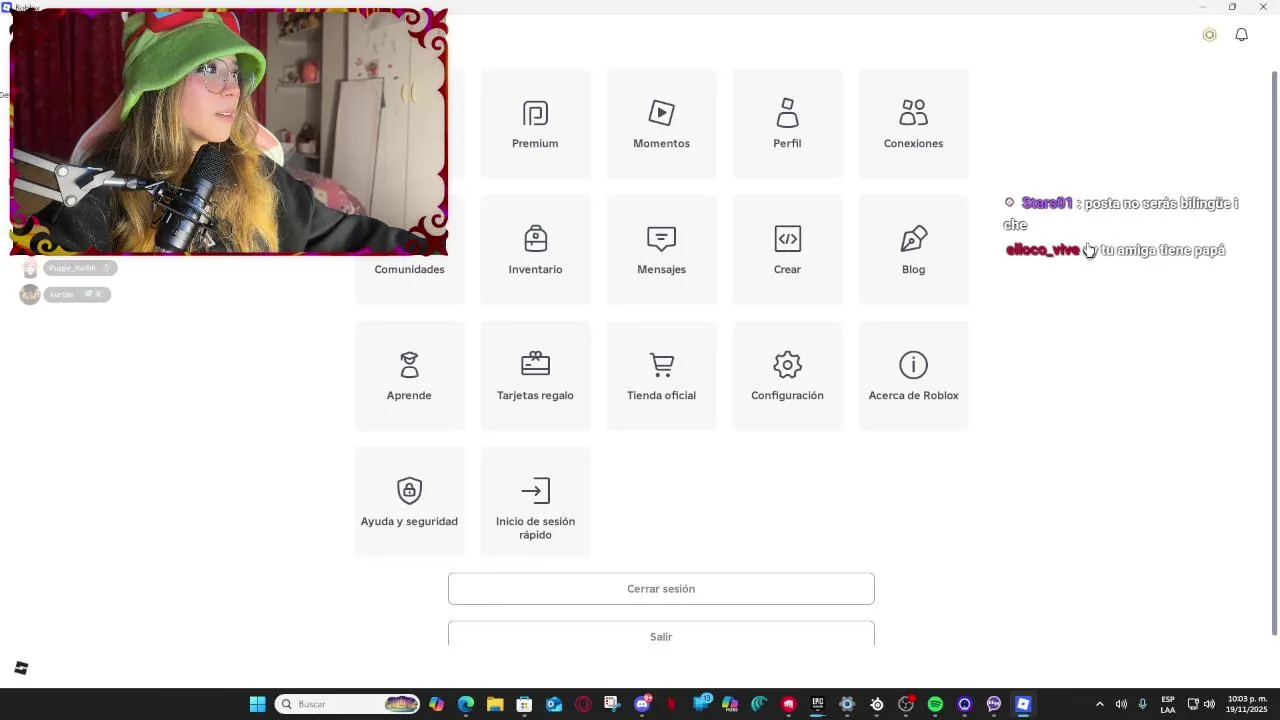Open the Momentos tile
This screenshot has height=720, width=1280.
[x=661, y=124]
